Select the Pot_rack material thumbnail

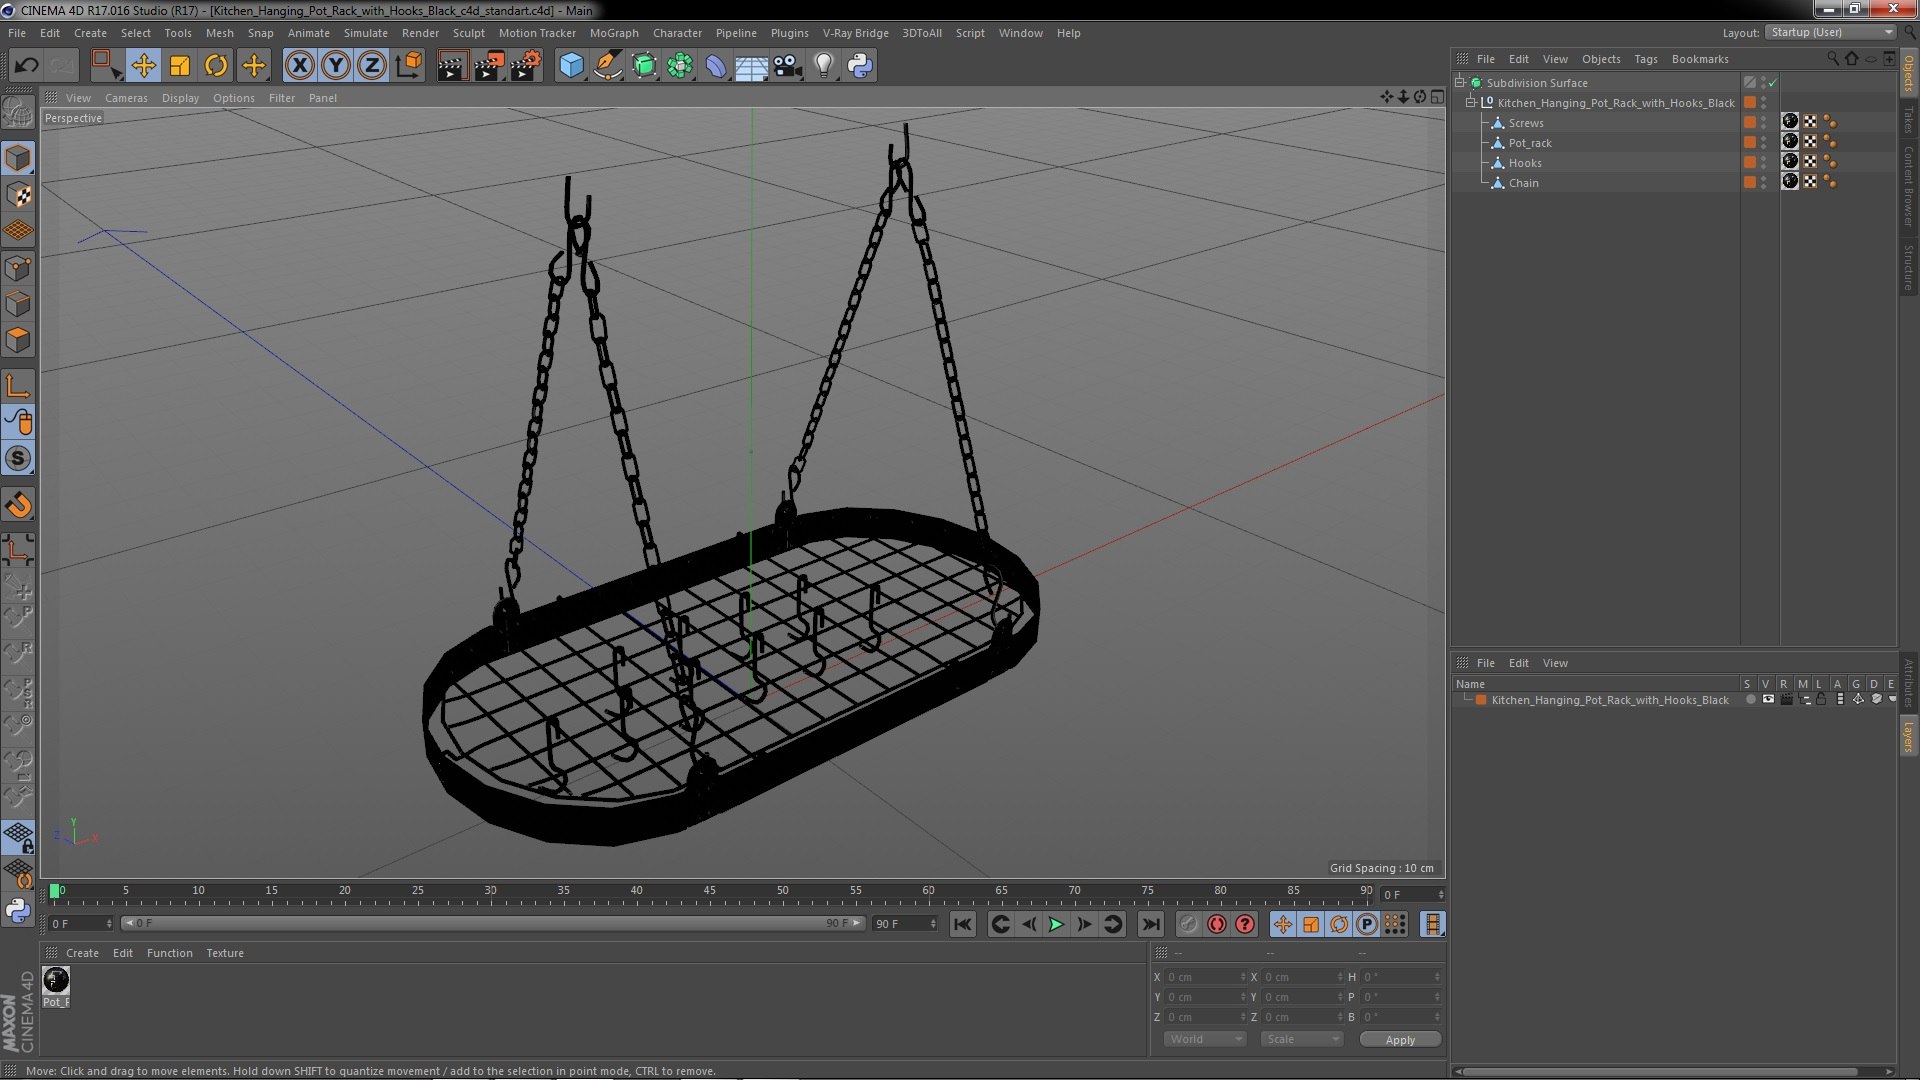tap(56, 980)
